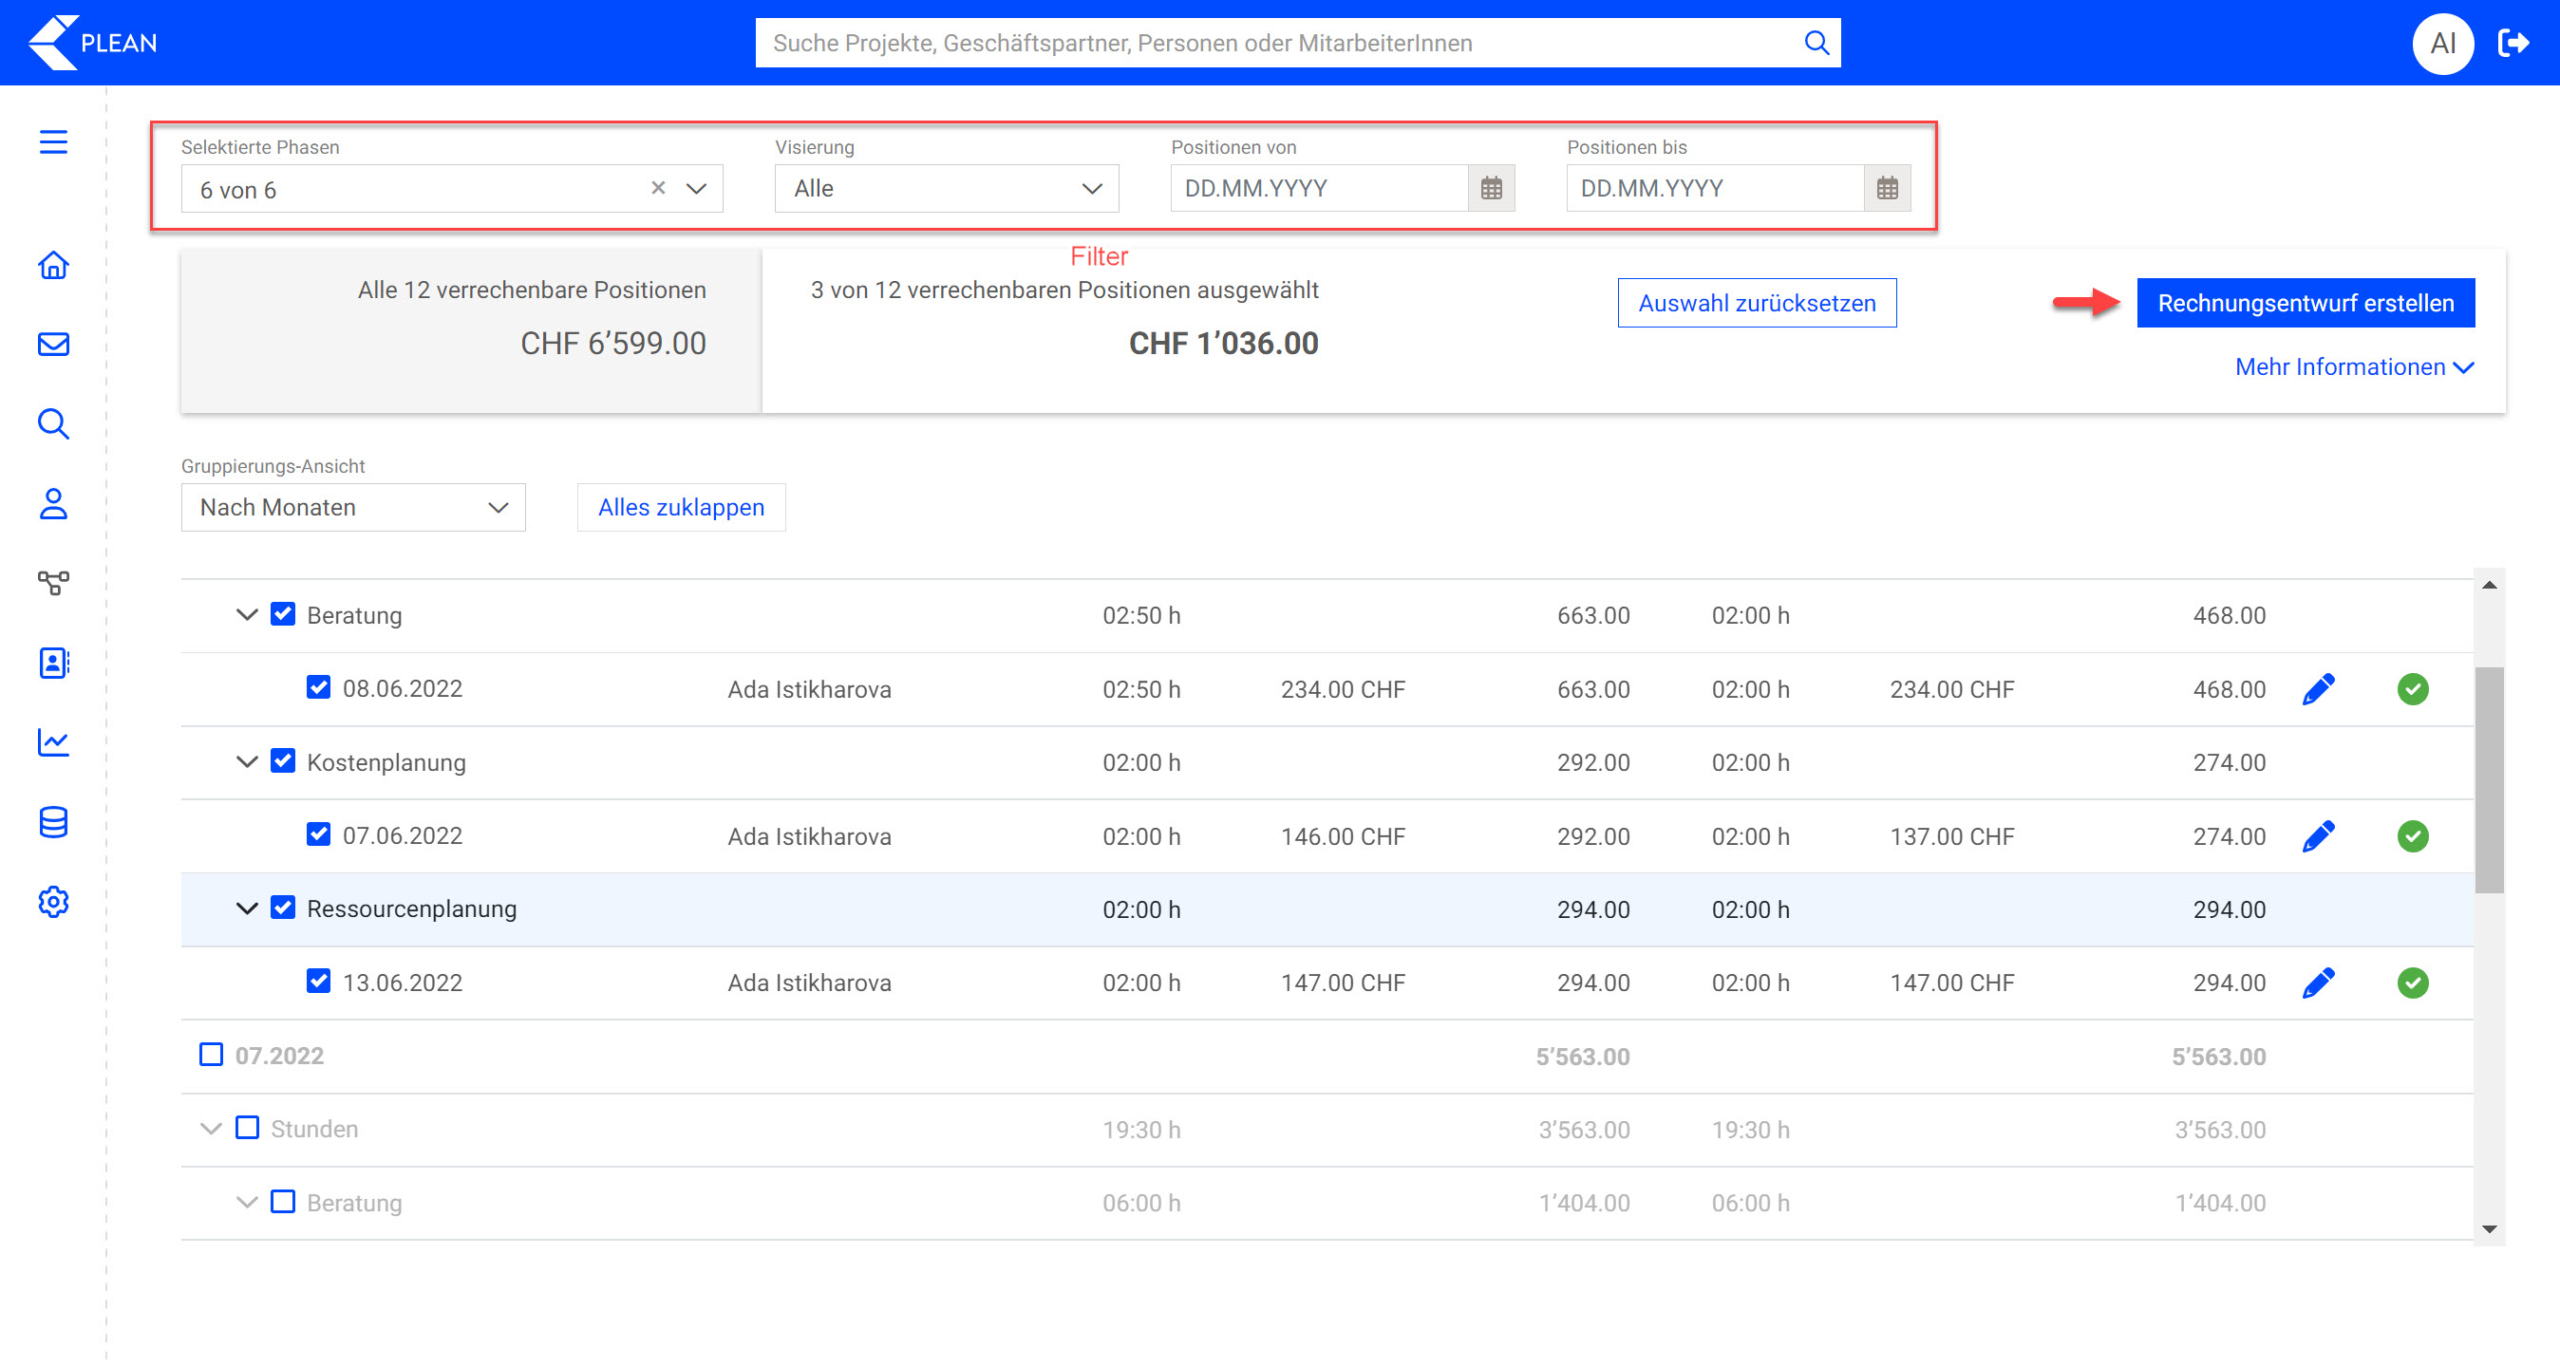Click the table vertical scrollbar thumb
This screenshot has height=1367, width=2560.
[x=2488, y=780]
